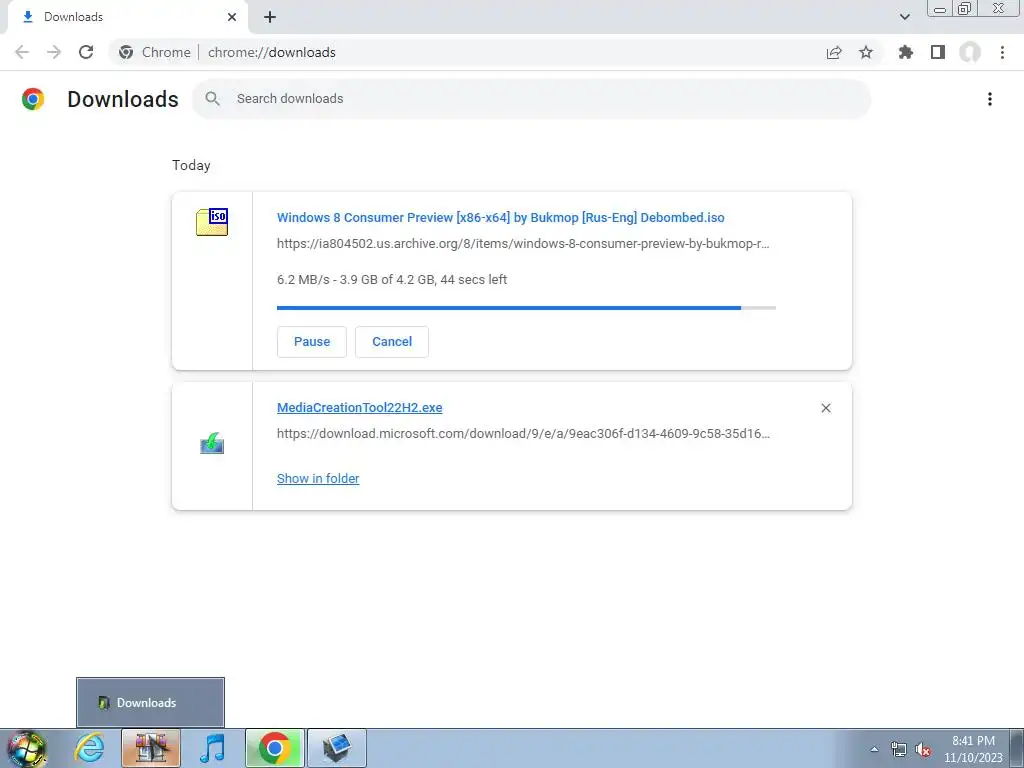
Task: Cancel the Windows 8 ISO download
Action: [x=392, y=342]
